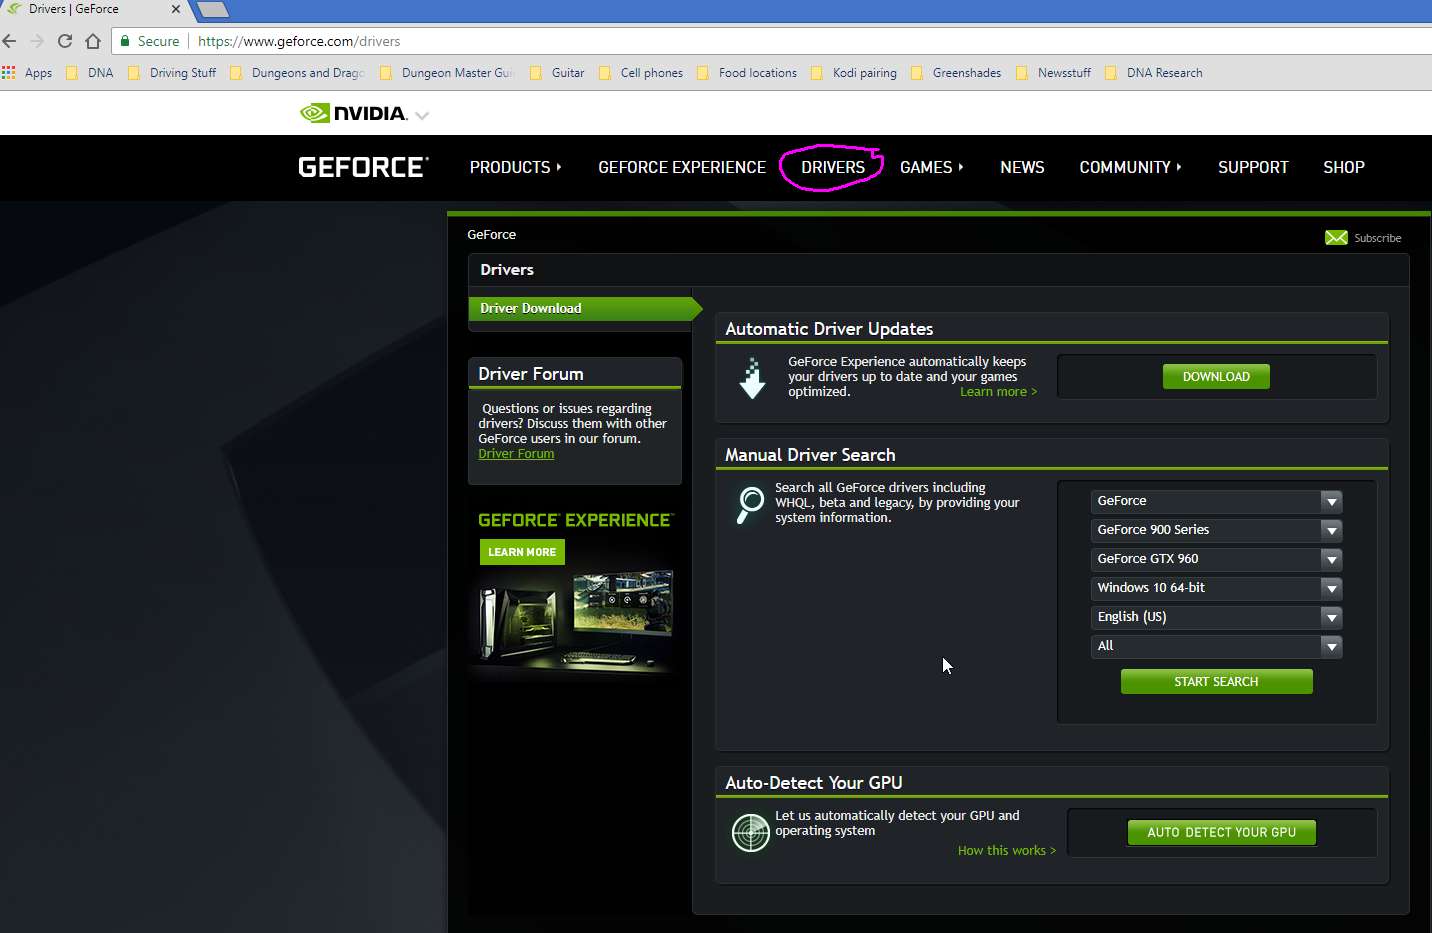Go to GEFORCE EXPERIENCE nav item

pos(682,167)
